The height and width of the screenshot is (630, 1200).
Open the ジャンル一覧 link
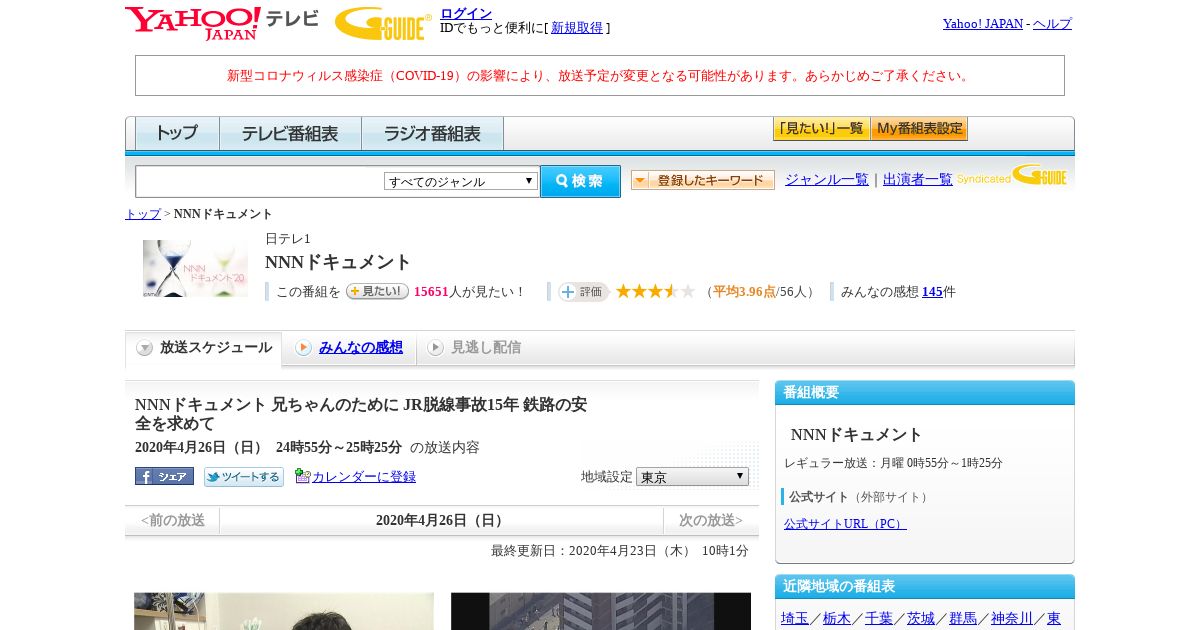click(x=827, y=180)
